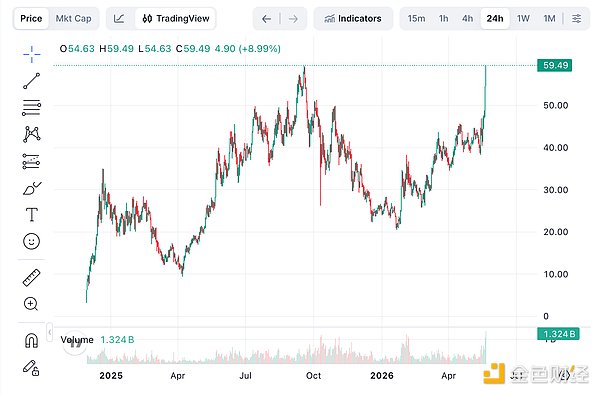The height and width of the screenshot is (395, 600).
Task: Click the 30.00 price axis label
Action: pos(556,190)
